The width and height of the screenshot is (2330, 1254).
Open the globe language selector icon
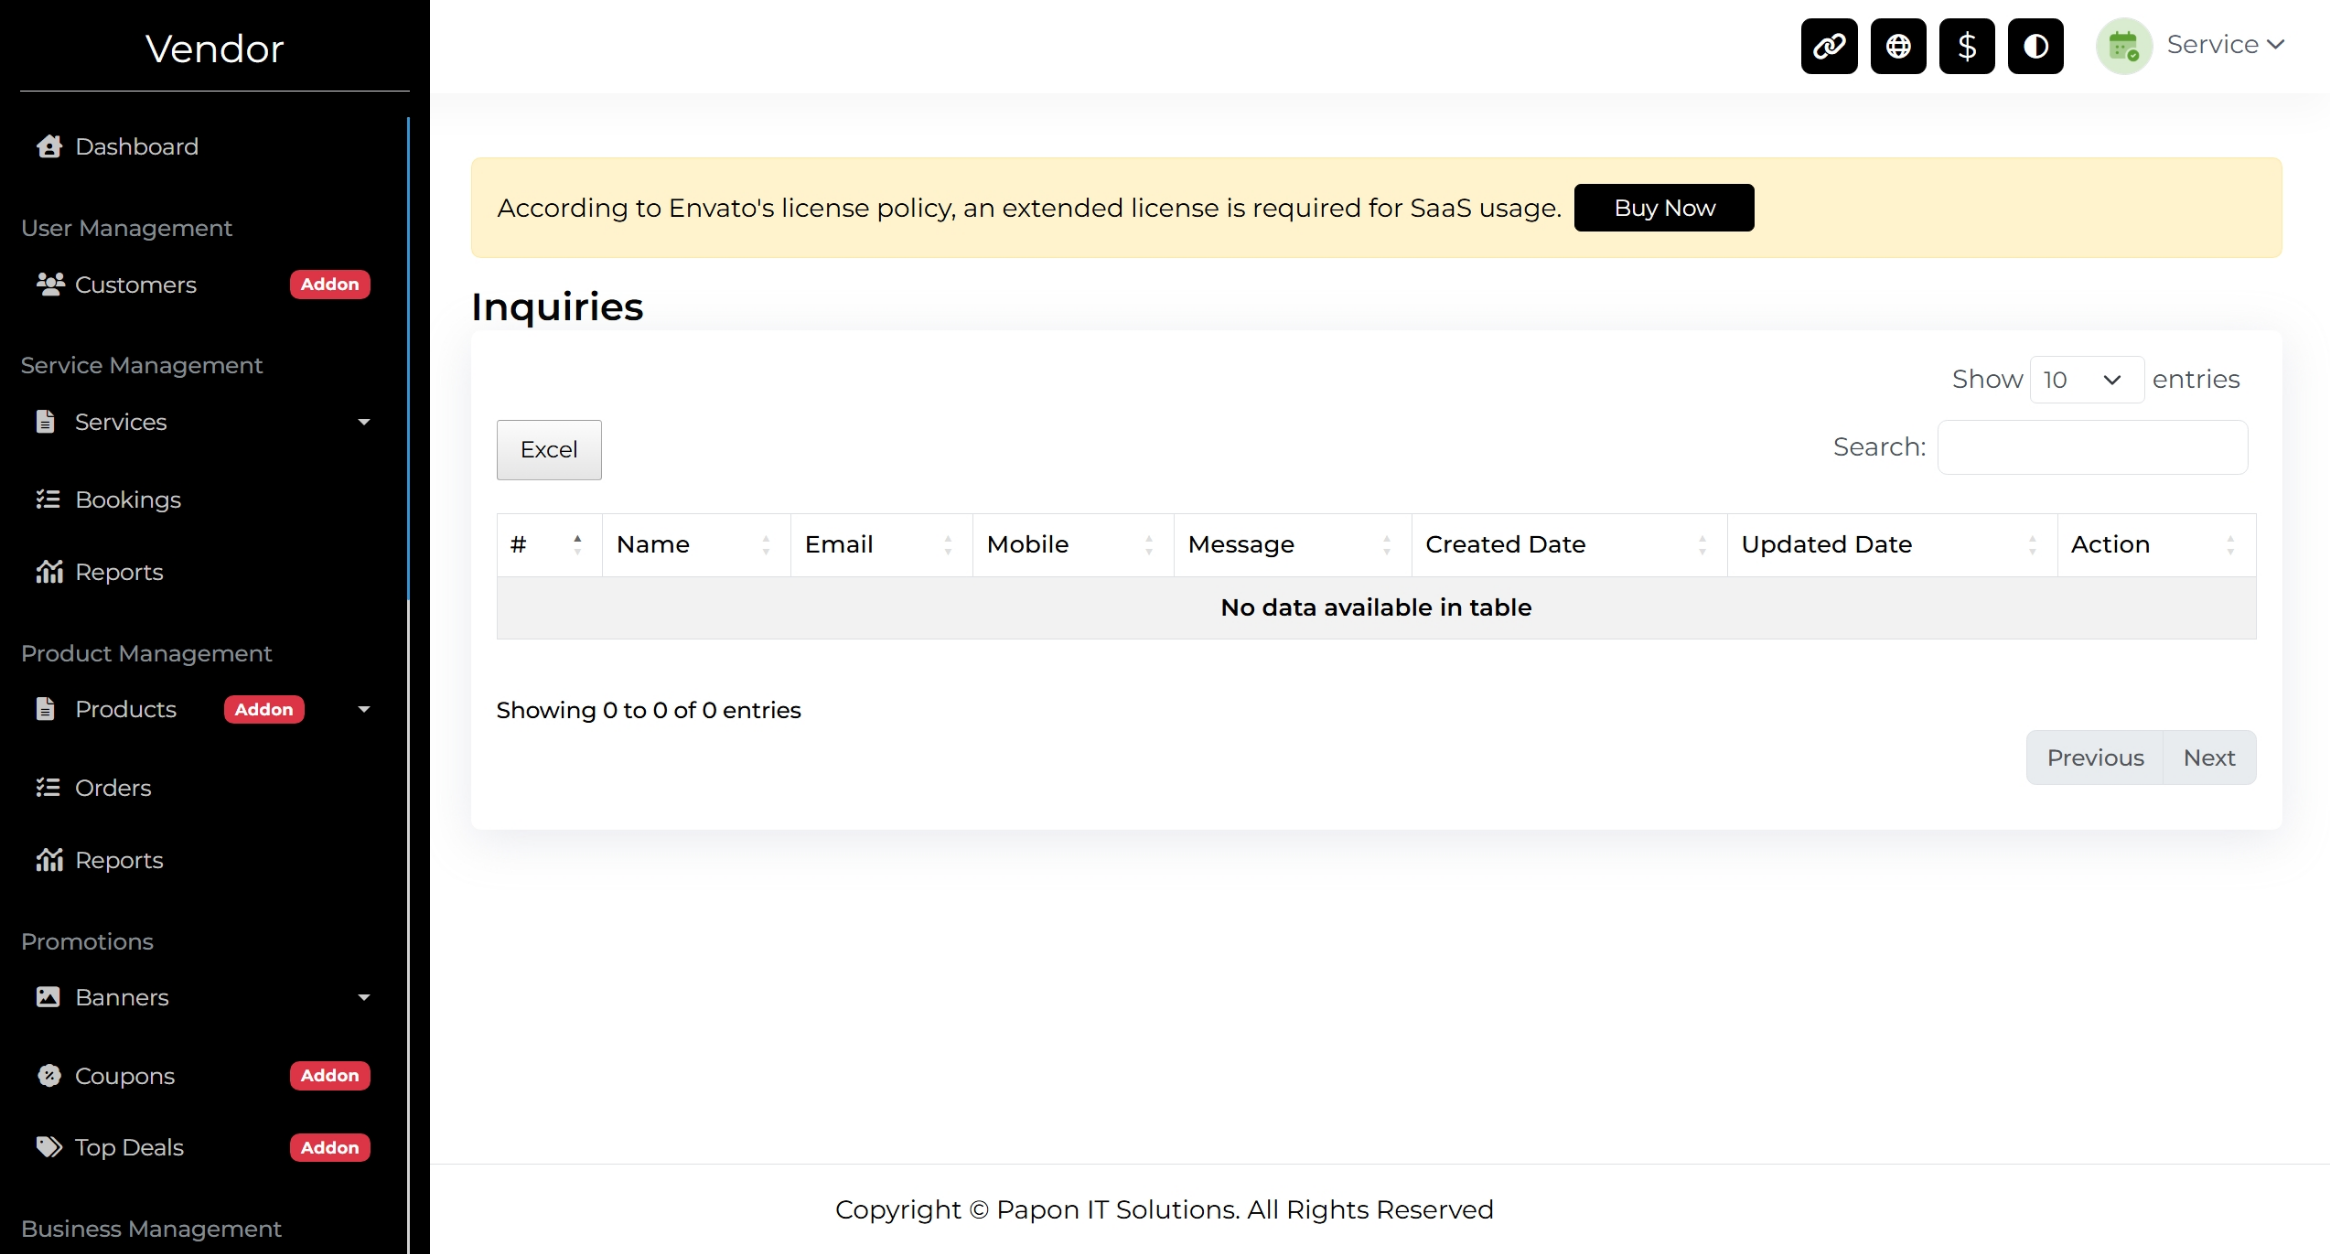pyautogui.click(x=1898, y=46)
